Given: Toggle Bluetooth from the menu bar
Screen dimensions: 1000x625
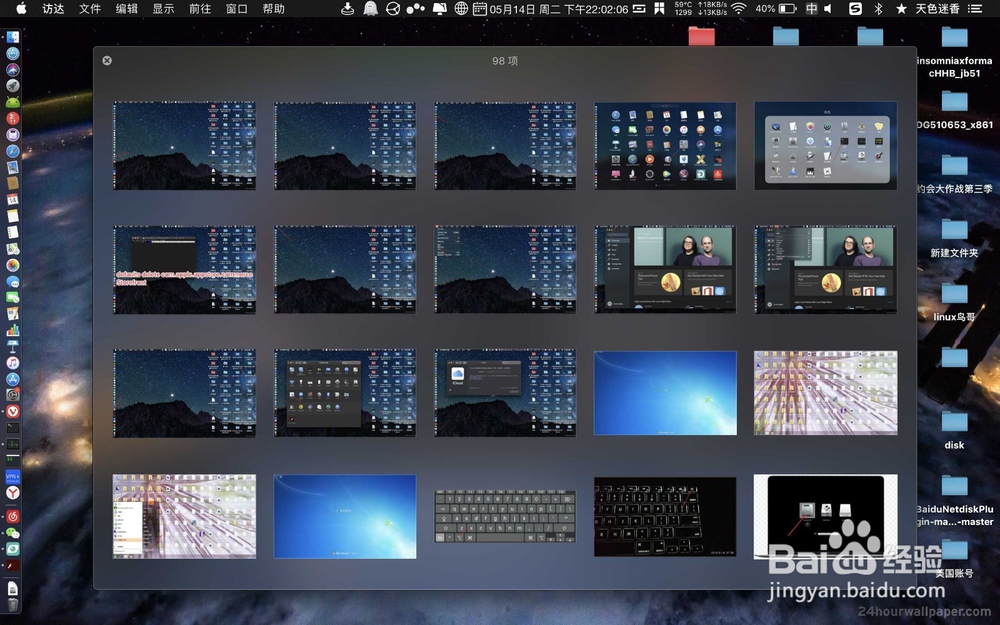Looking at the screenshot, I should point(878,10).
